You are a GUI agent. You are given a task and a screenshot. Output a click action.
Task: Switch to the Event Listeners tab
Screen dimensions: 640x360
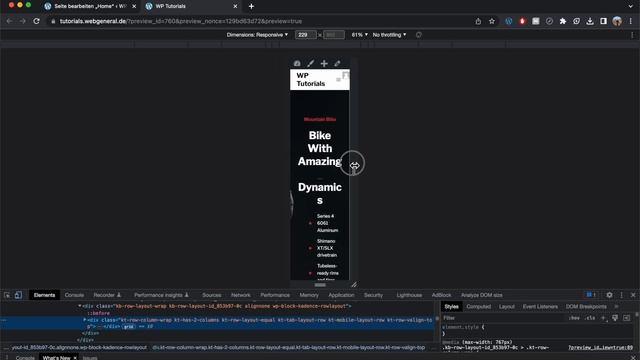pyautogui.click(x=540, y=307)
